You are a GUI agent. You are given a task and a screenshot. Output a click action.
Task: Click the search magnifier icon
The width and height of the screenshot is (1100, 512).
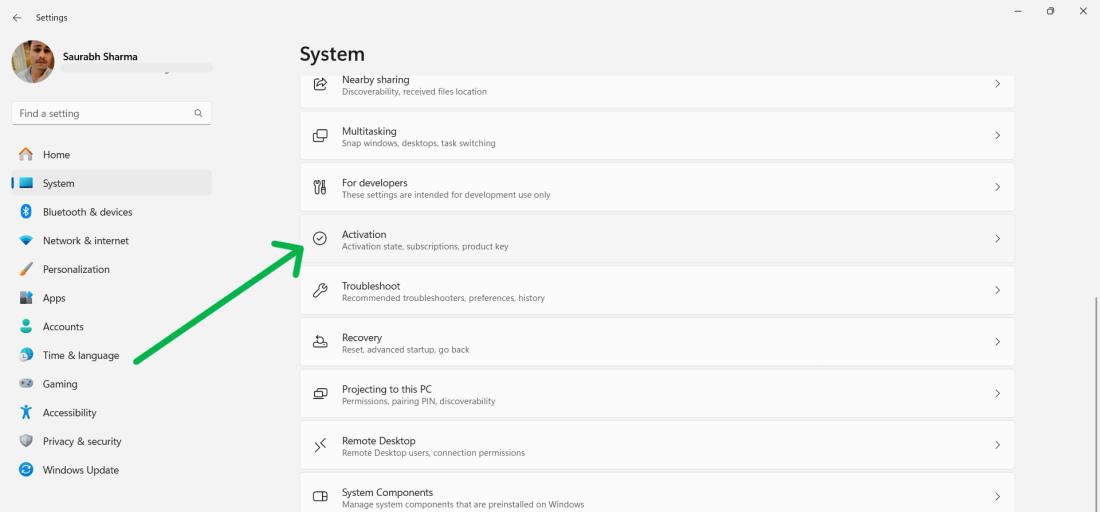[x=198, y=114]
